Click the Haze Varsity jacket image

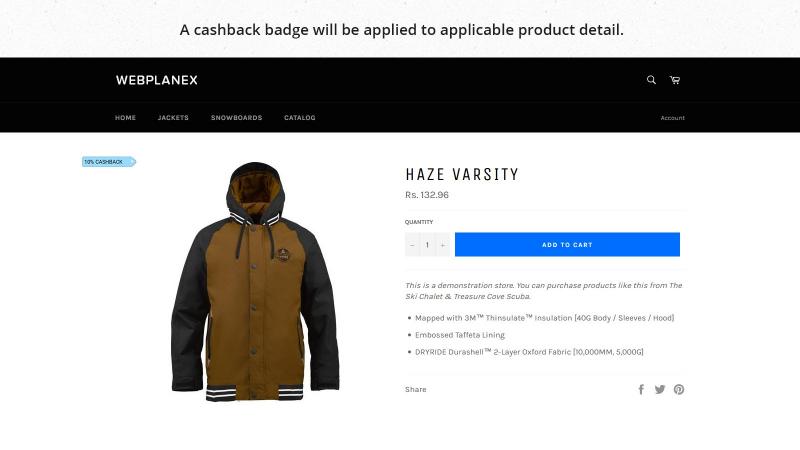pyautogui.click(x=255, y=282)
